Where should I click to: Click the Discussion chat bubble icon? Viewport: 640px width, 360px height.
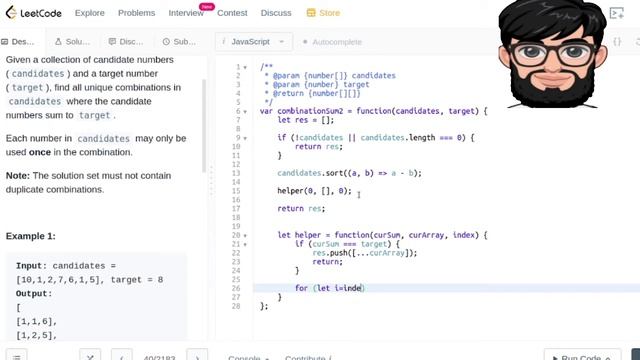click(x=112, y=42)
